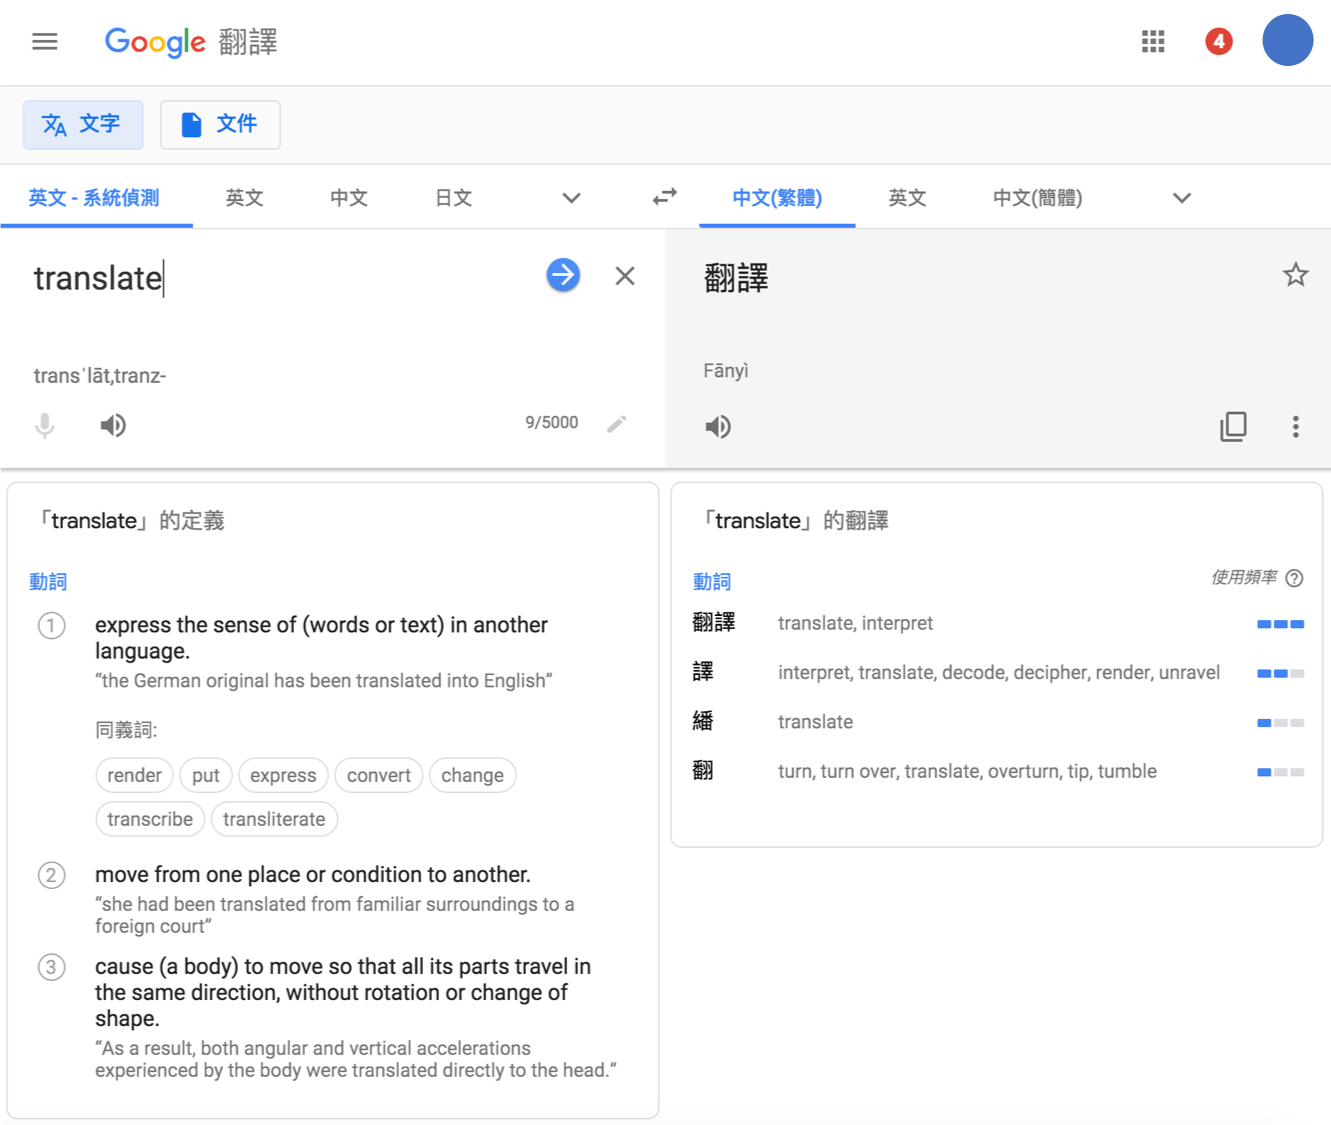Select 中文(繁體) target language tab

pyautogui.click(x=777, y=198)
